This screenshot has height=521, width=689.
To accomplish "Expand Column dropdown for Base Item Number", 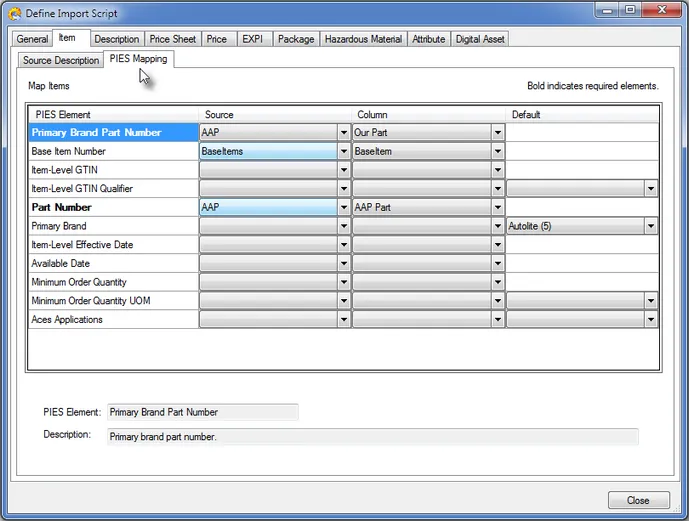I will 498,151.
